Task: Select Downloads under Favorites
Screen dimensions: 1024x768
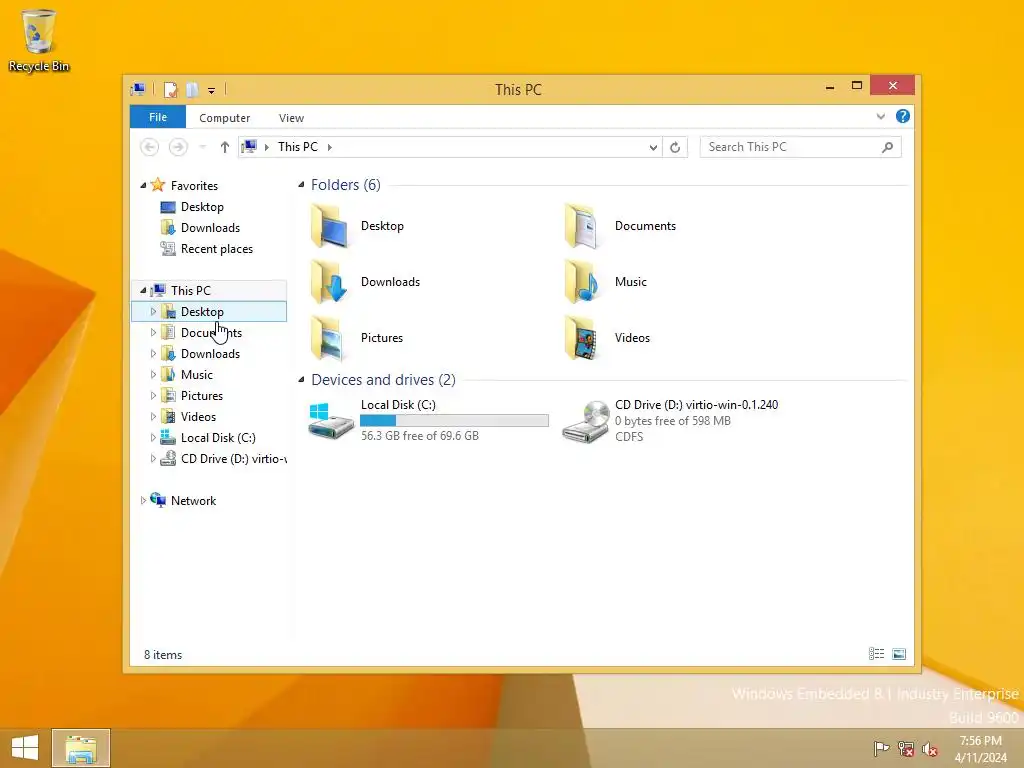Action: [210, 228]
